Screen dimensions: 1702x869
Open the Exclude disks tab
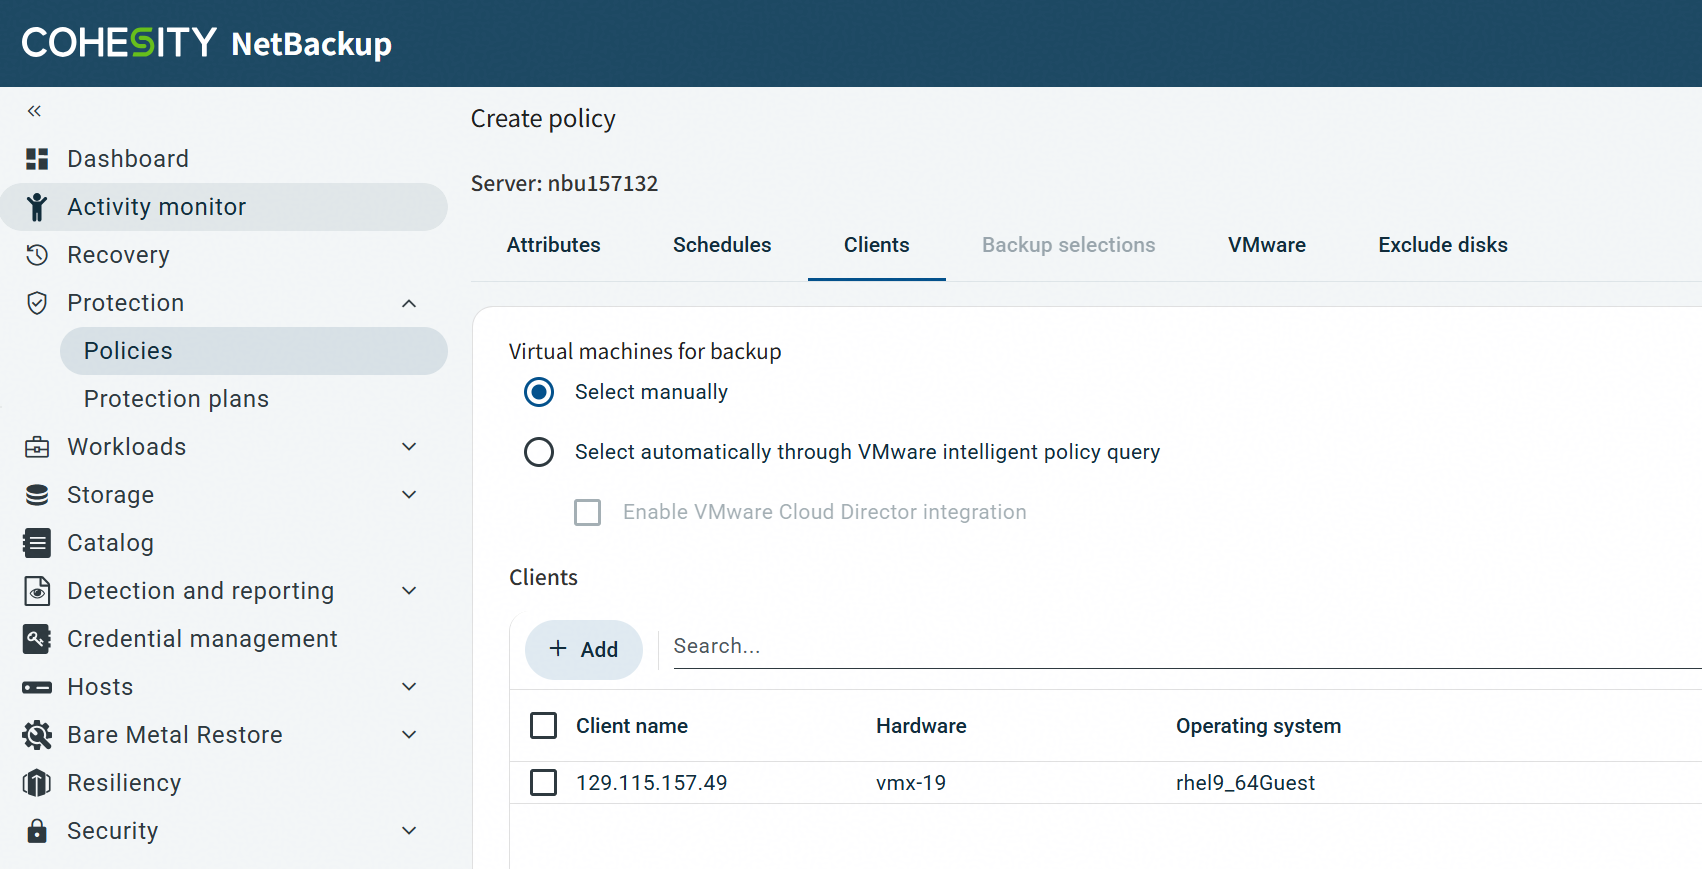coord(1443,245)
